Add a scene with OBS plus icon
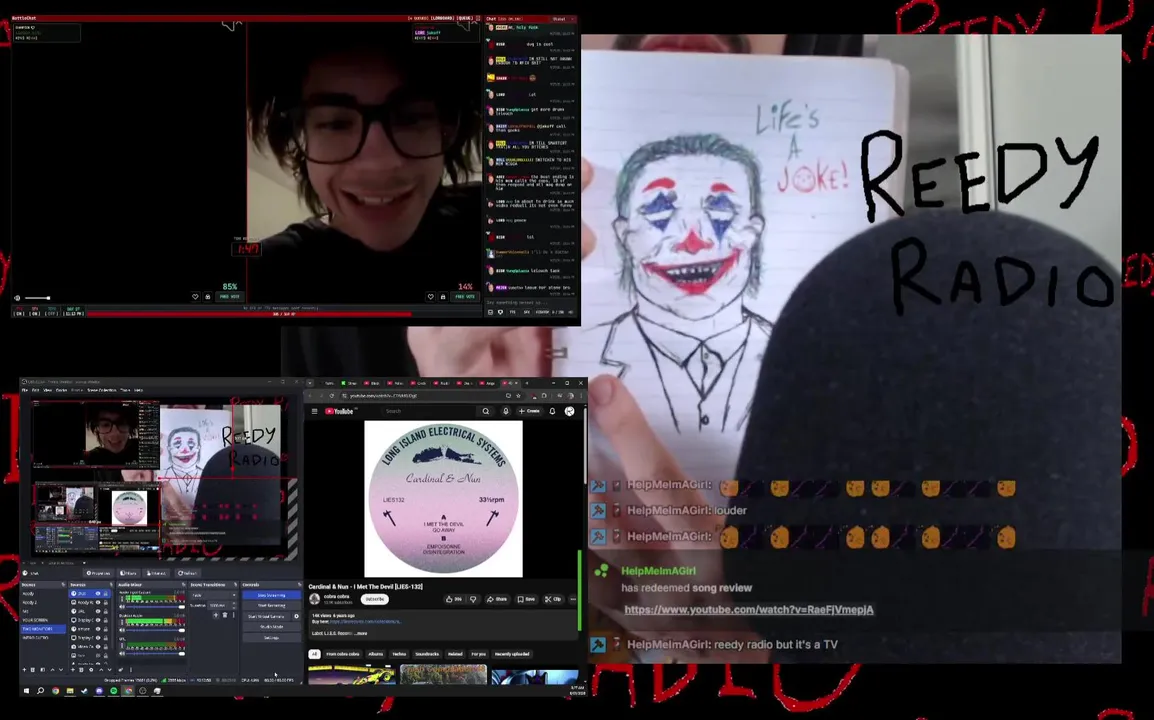1154x720 pixels. [24, 670]
